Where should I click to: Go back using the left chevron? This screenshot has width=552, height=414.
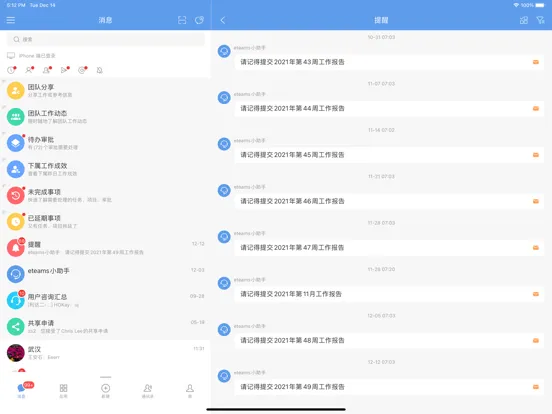point(223,20)
